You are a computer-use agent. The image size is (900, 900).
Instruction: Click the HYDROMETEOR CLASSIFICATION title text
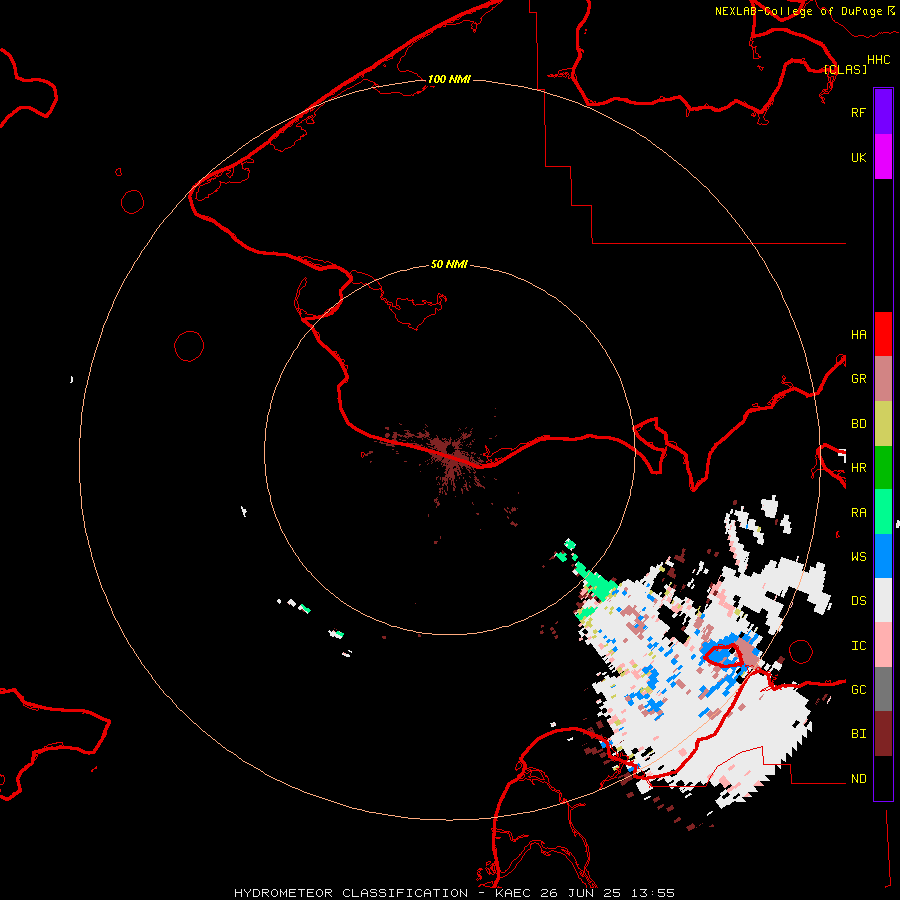pyautogui.click(x=351, y=893)
